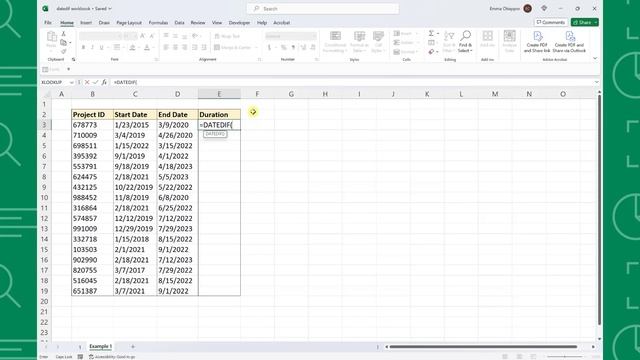Decrease font size with small A icon
This screenshot has width=640, height=360.
pyautogui.click(x=152, y=36)
